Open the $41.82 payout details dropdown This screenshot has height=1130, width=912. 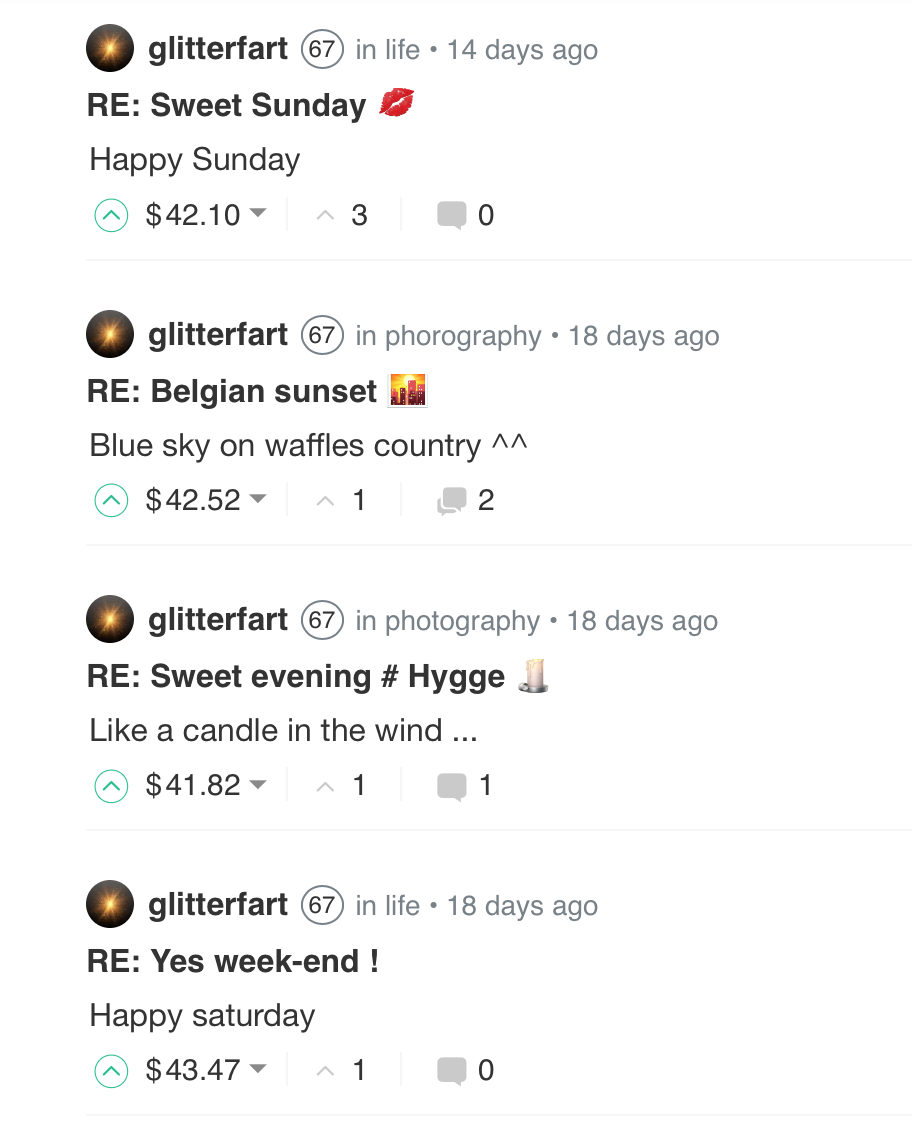tap(258, 784)
